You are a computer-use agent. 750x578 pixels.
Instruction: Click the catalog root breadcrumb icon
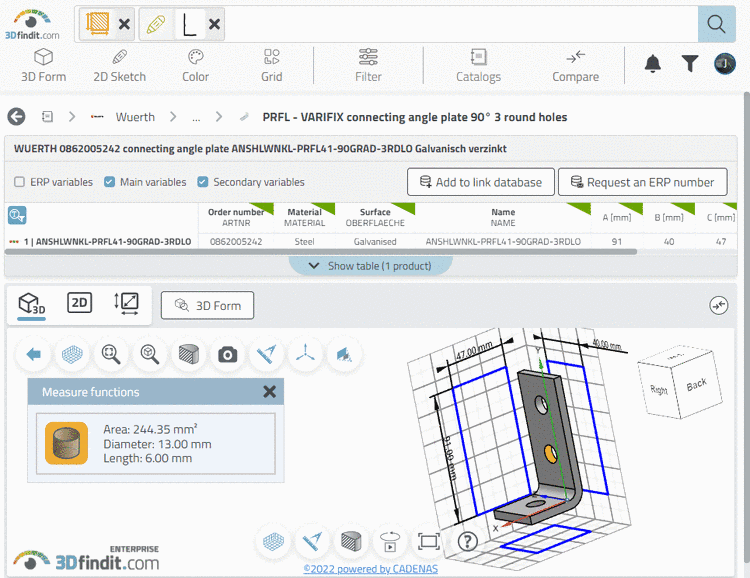[47, 117]
